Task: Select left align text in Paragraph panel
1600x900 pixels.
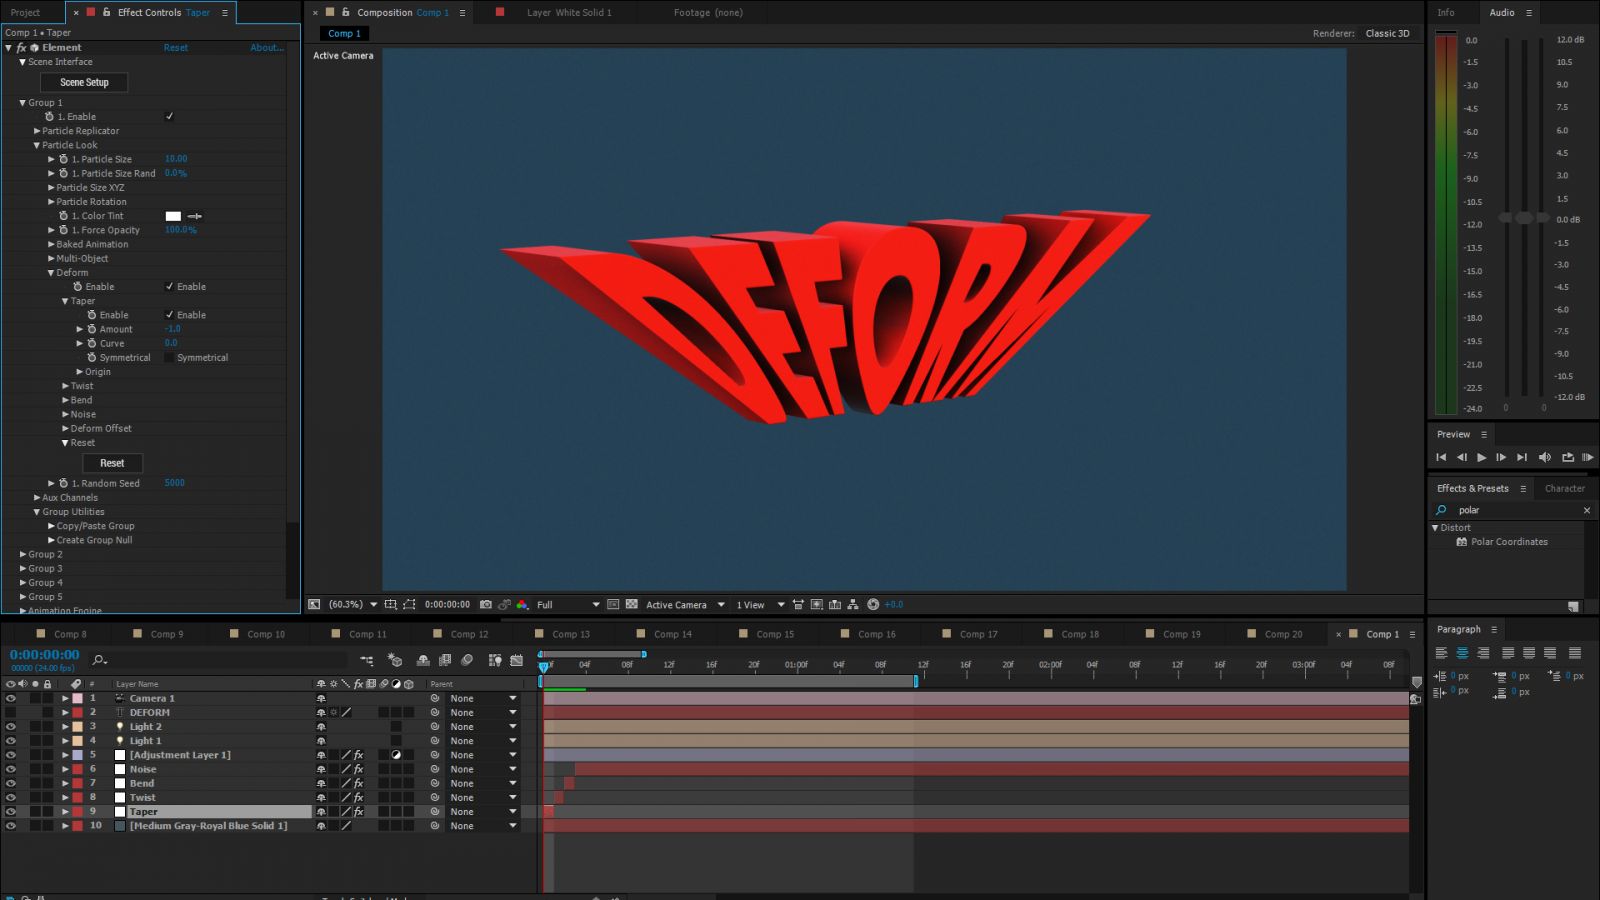Action: pos(1441,653)
